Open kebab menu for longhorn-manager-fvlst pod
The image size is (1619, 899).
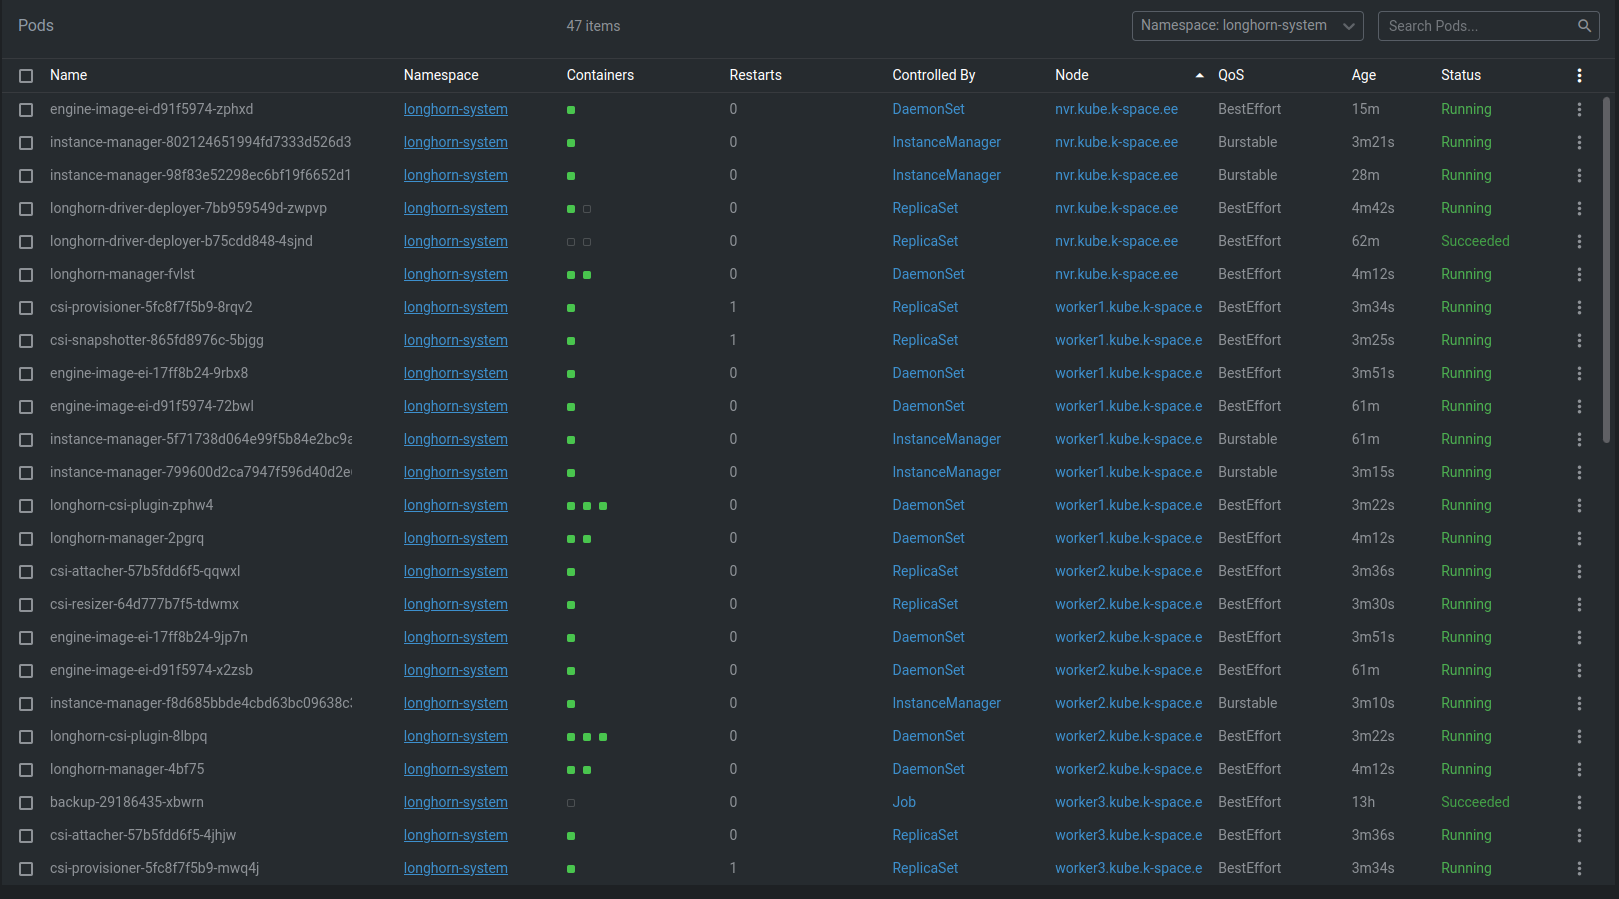point(1579,275)
